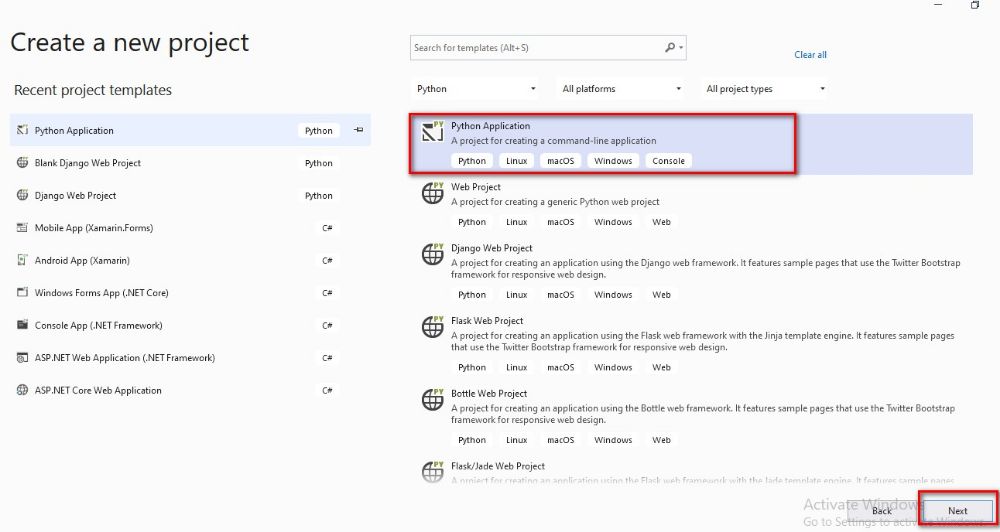This screenshot has height=532, width=1000.
Task: Restore the window using the title bar button
Action: pos(975,4)
